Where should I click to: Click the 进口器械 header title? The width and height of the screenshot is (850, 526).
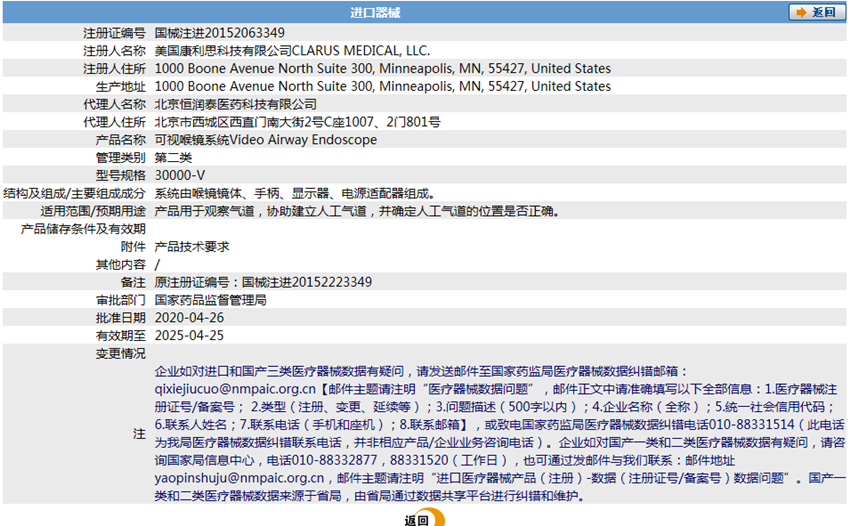(375, 12)
